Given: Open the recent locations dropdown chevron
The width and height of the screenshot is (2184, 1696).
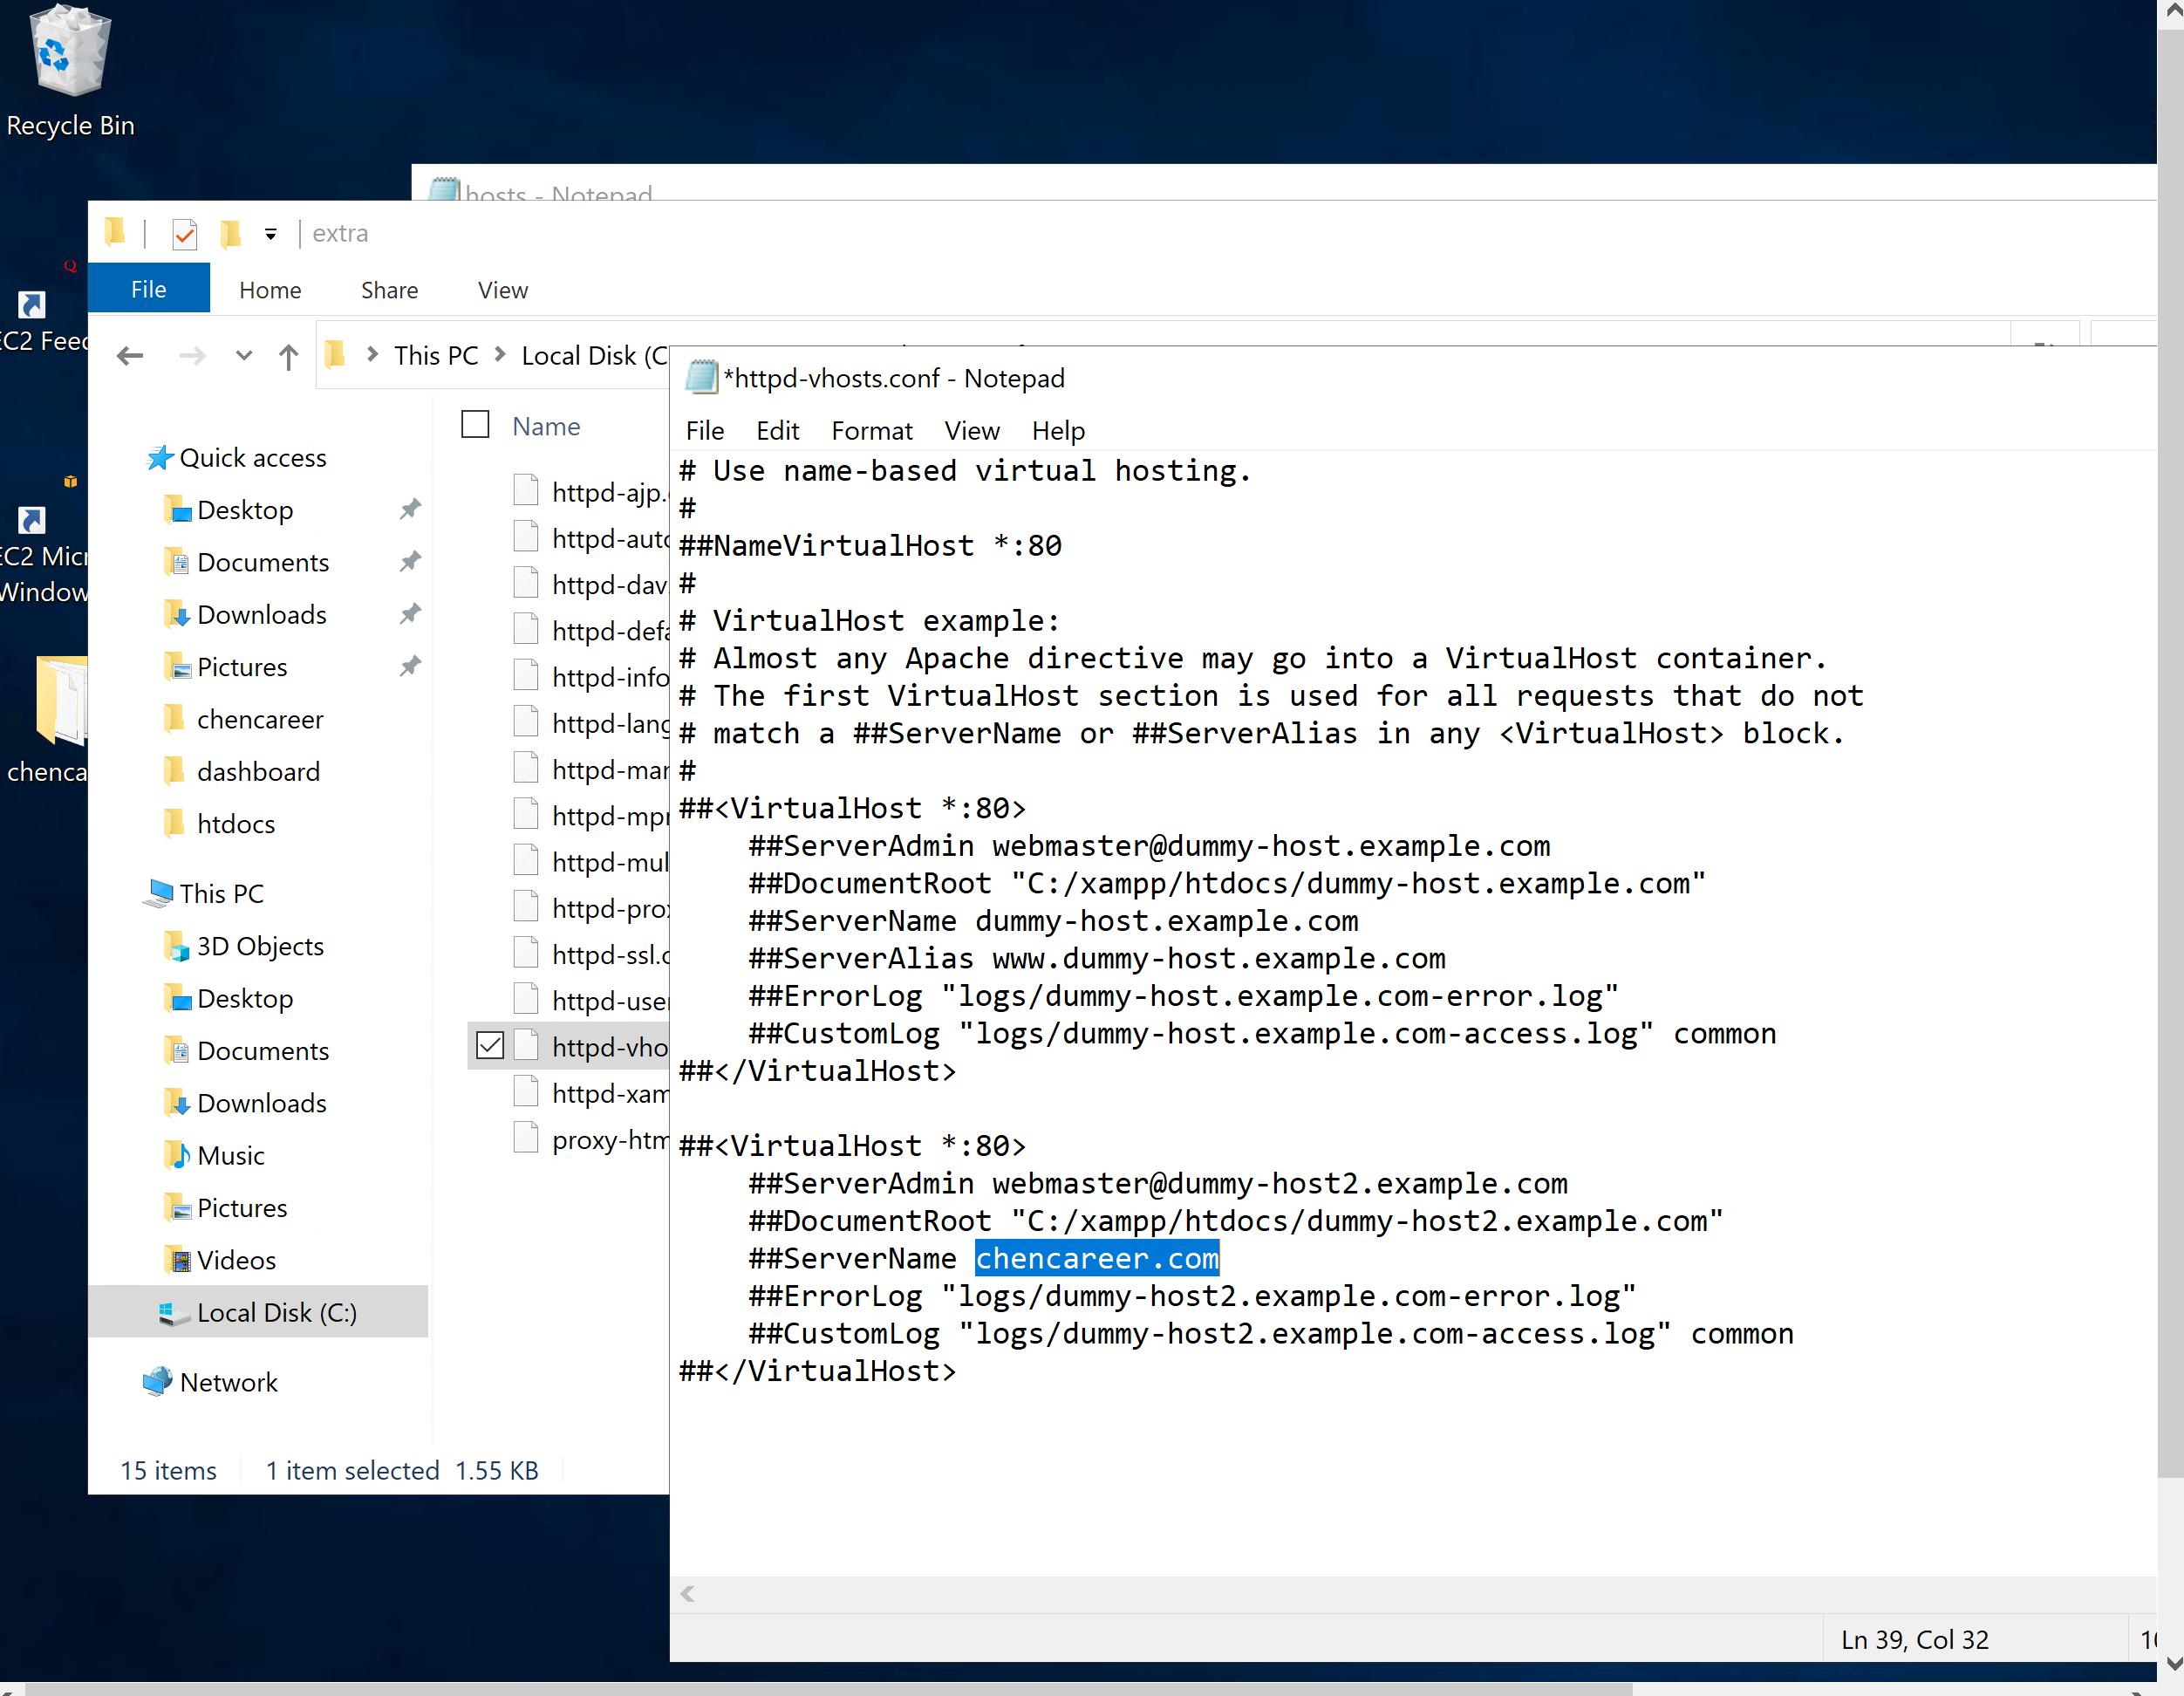Looking at the screenshot, I should [x=243, y=356].
